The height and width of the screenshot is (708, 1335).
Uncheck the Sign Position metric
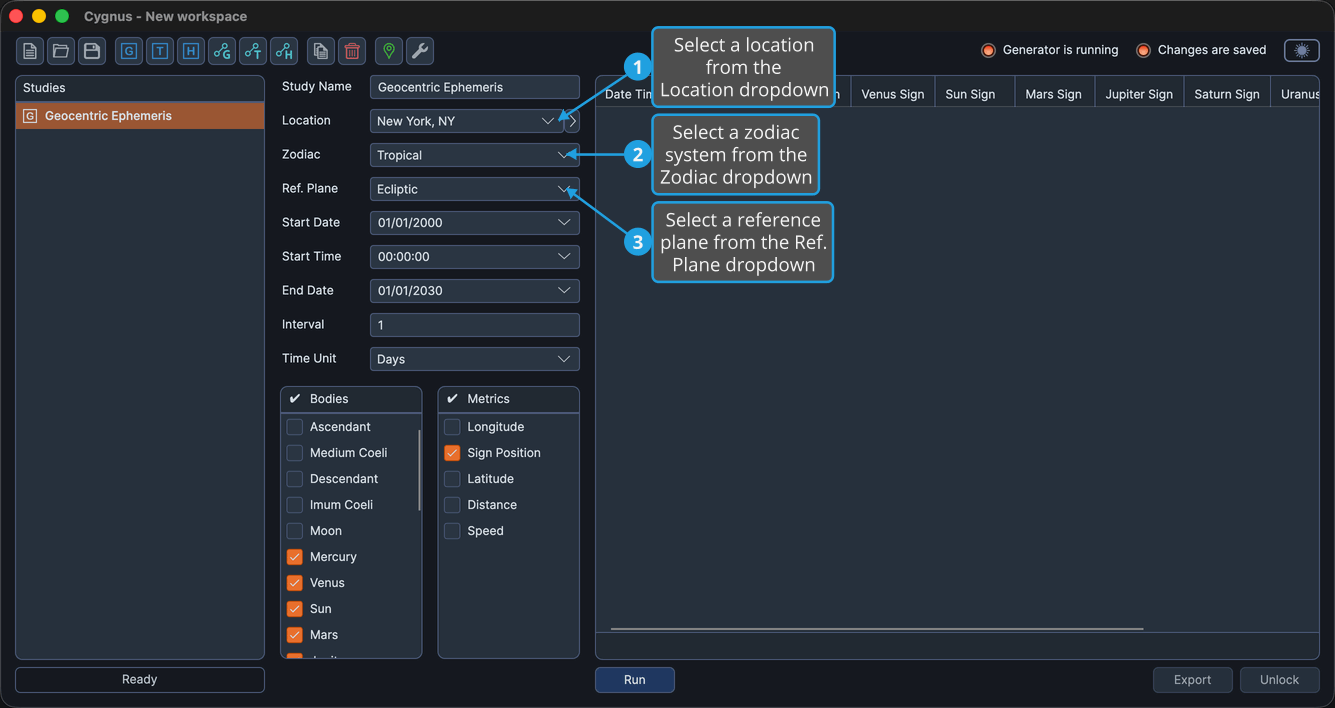tap(452, 453)
